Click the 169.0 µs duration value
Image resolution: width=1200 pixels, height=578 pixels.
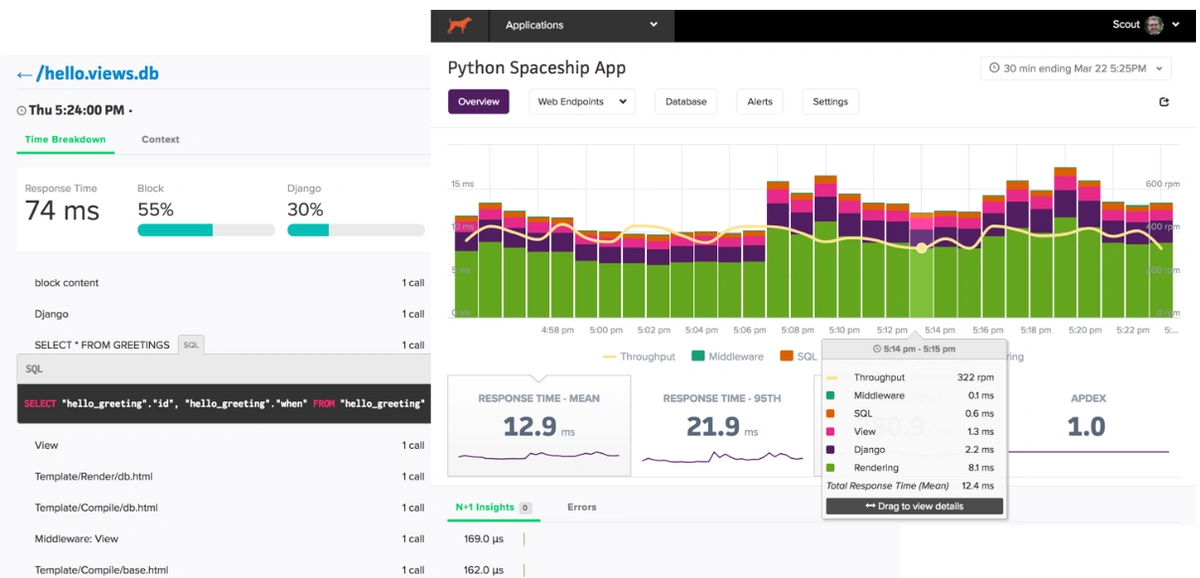point(484,539)
